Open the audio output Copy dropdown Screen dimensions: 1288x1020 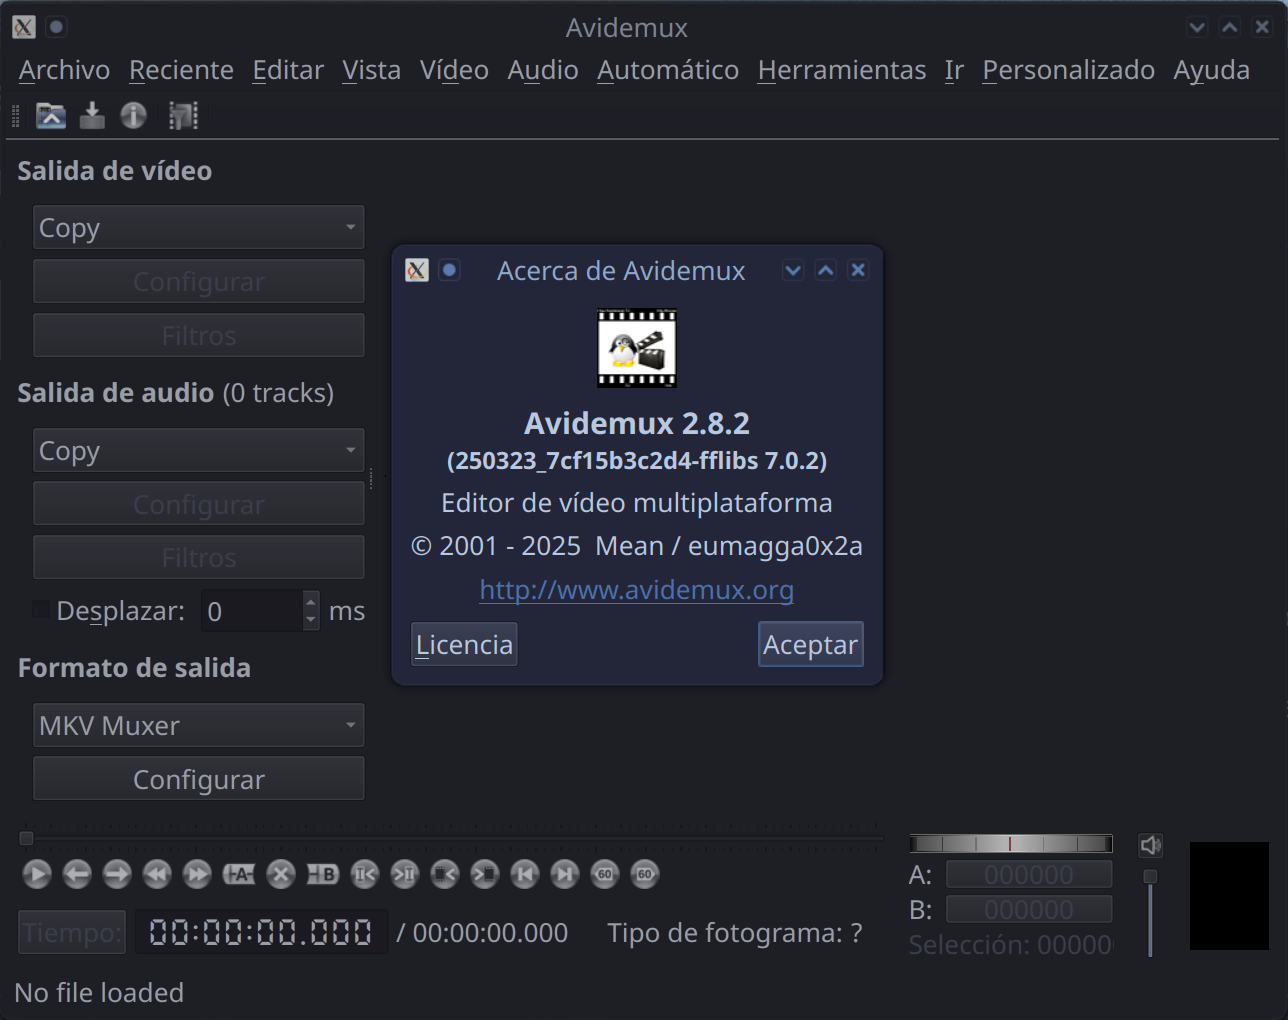(198, 450)
